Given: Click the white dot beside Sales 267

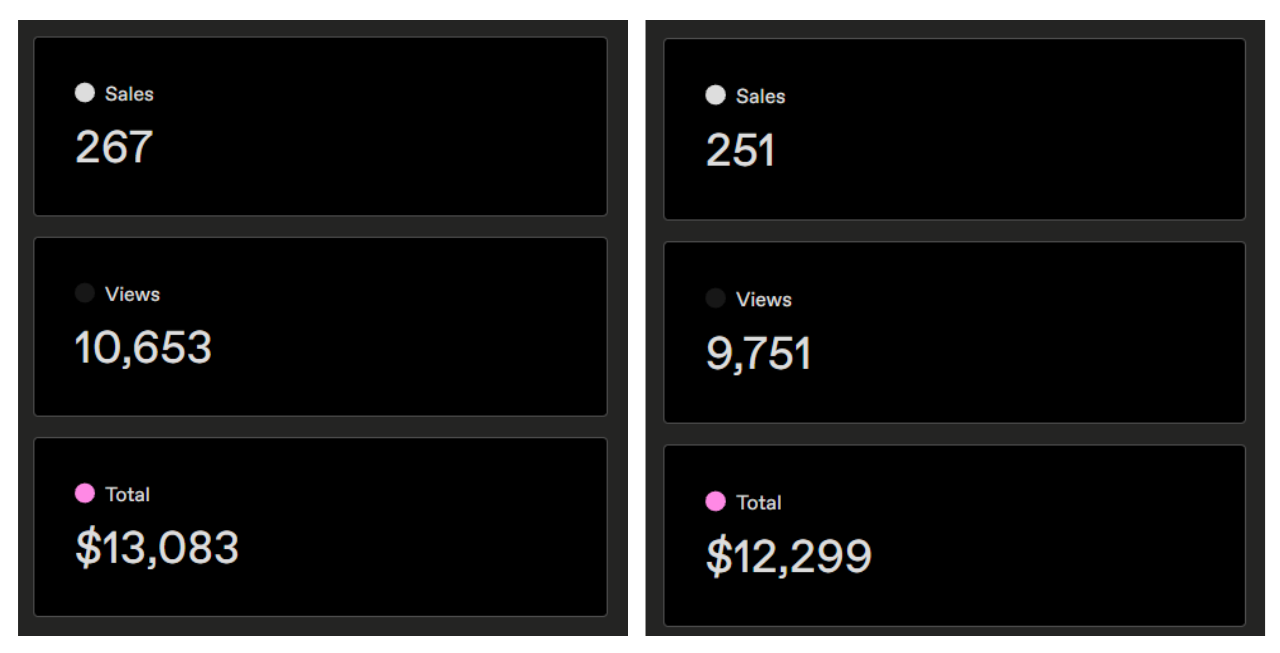Looking at the screenshot, I should (85, 93).
